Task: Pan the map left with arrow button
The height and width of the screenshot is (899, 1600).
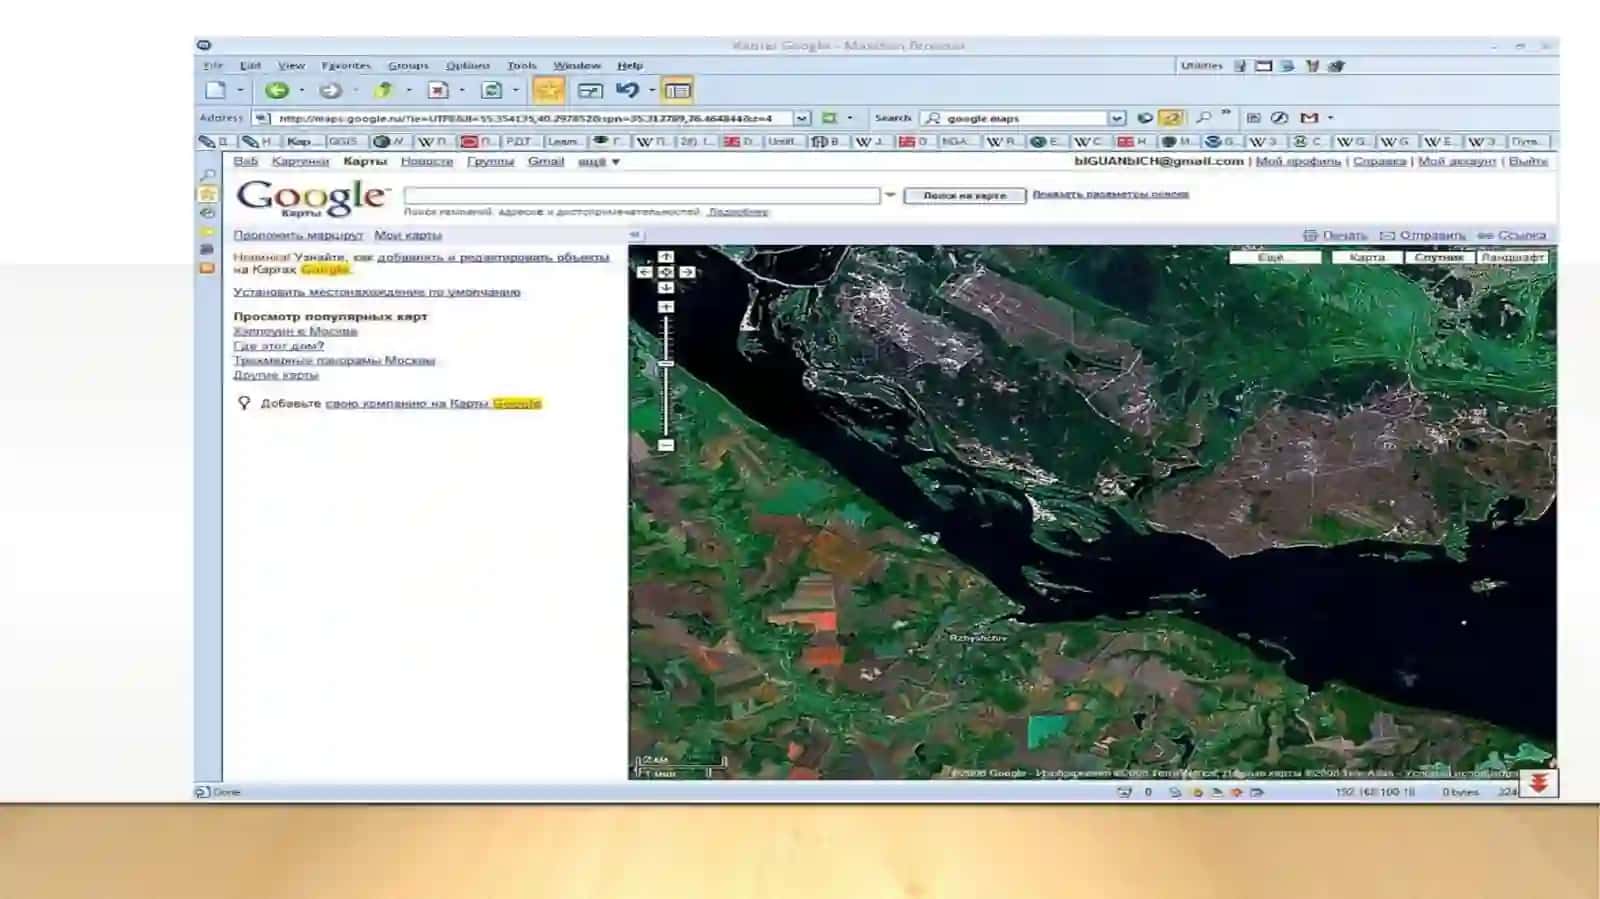Action: coord(645,272)
